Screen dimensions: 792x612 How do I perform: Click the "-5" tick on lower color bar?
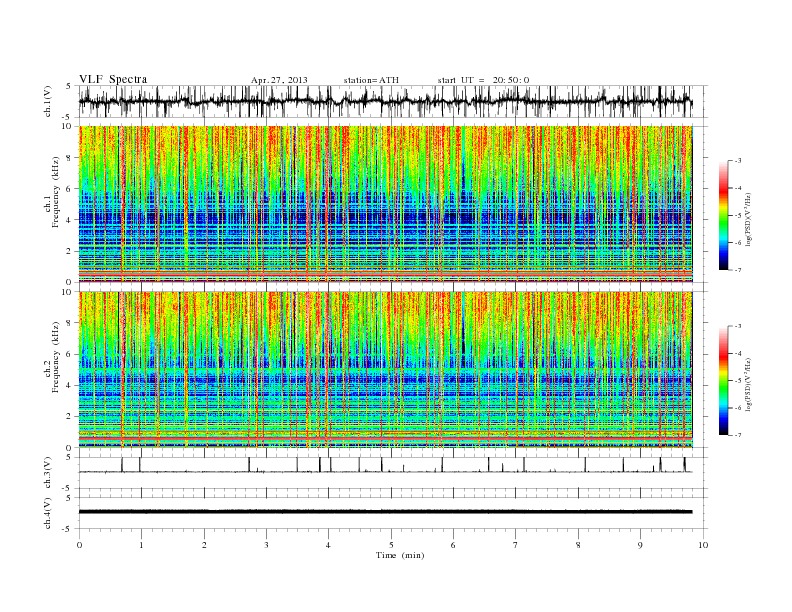coord(737,381)
